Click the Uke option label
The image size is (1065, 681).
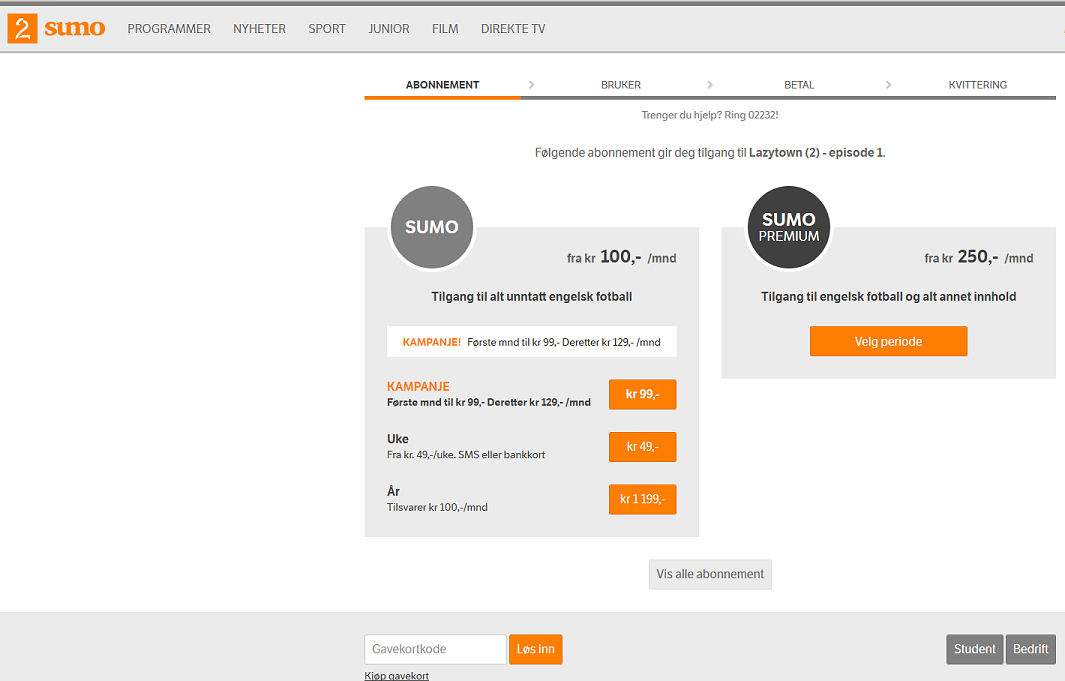pos(398,439)
